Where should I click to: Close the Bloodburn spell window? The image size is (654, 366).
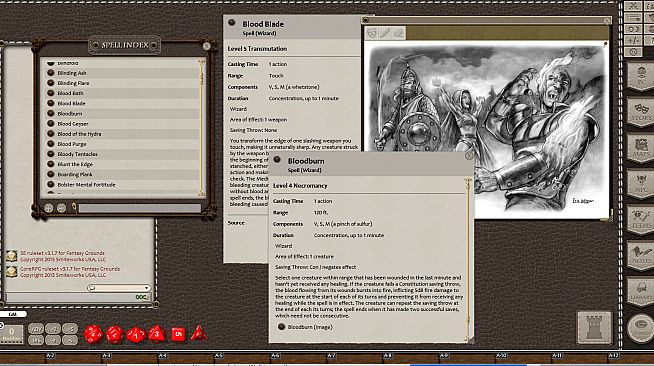tap(468, 156)
